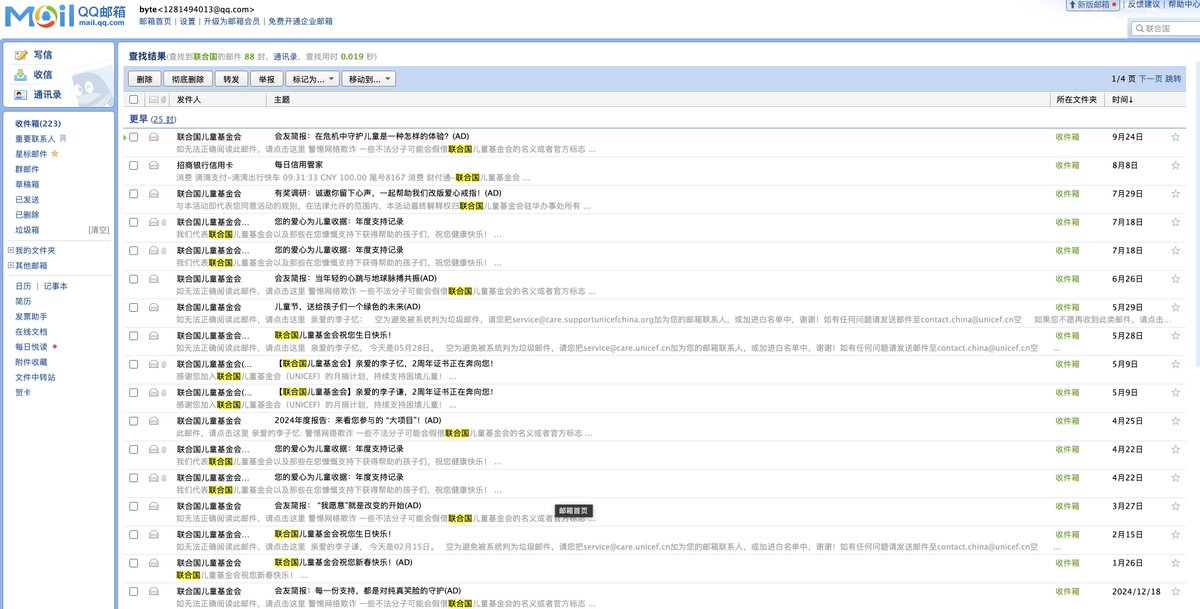
Task: Expand the 其他邮箱 tree node
Action: click(x=11, y=266)
